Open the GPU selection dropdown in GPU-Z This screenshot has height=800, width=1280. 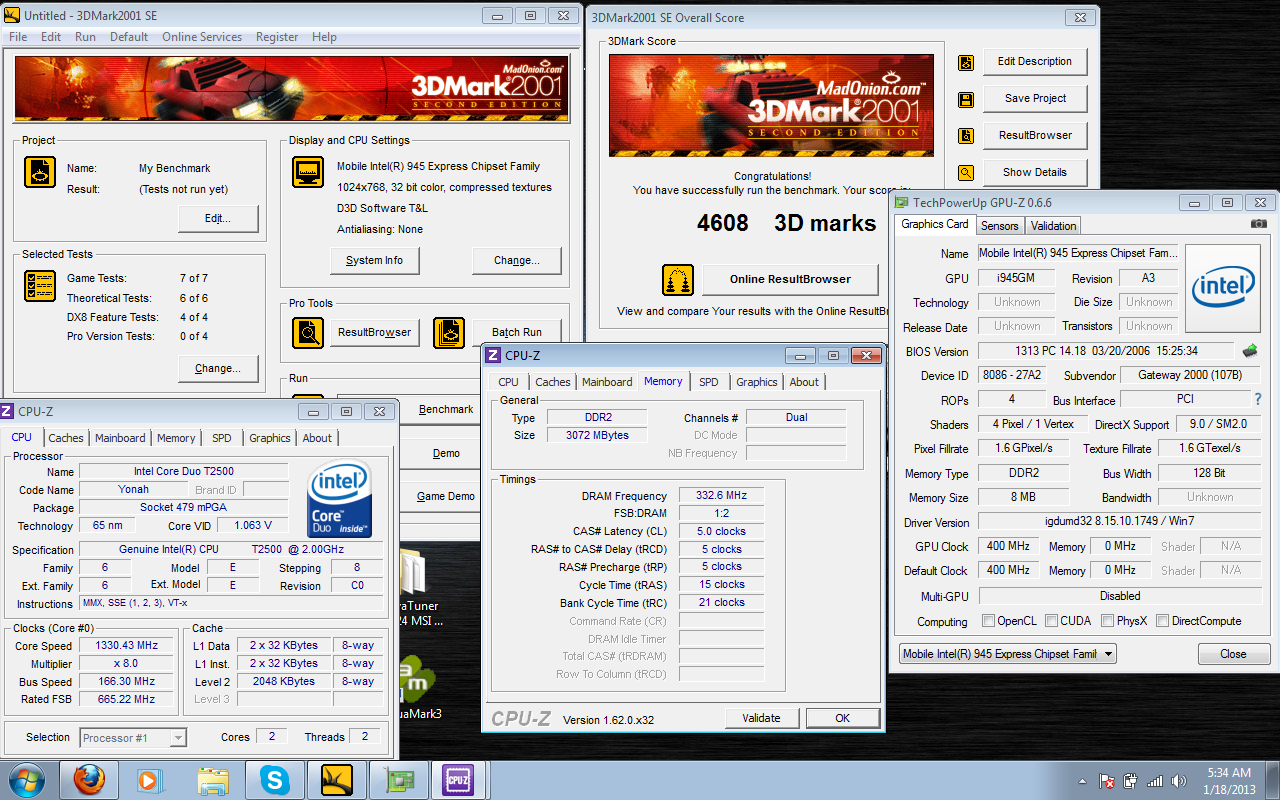pyautogui.click(x=1008, y=654)
